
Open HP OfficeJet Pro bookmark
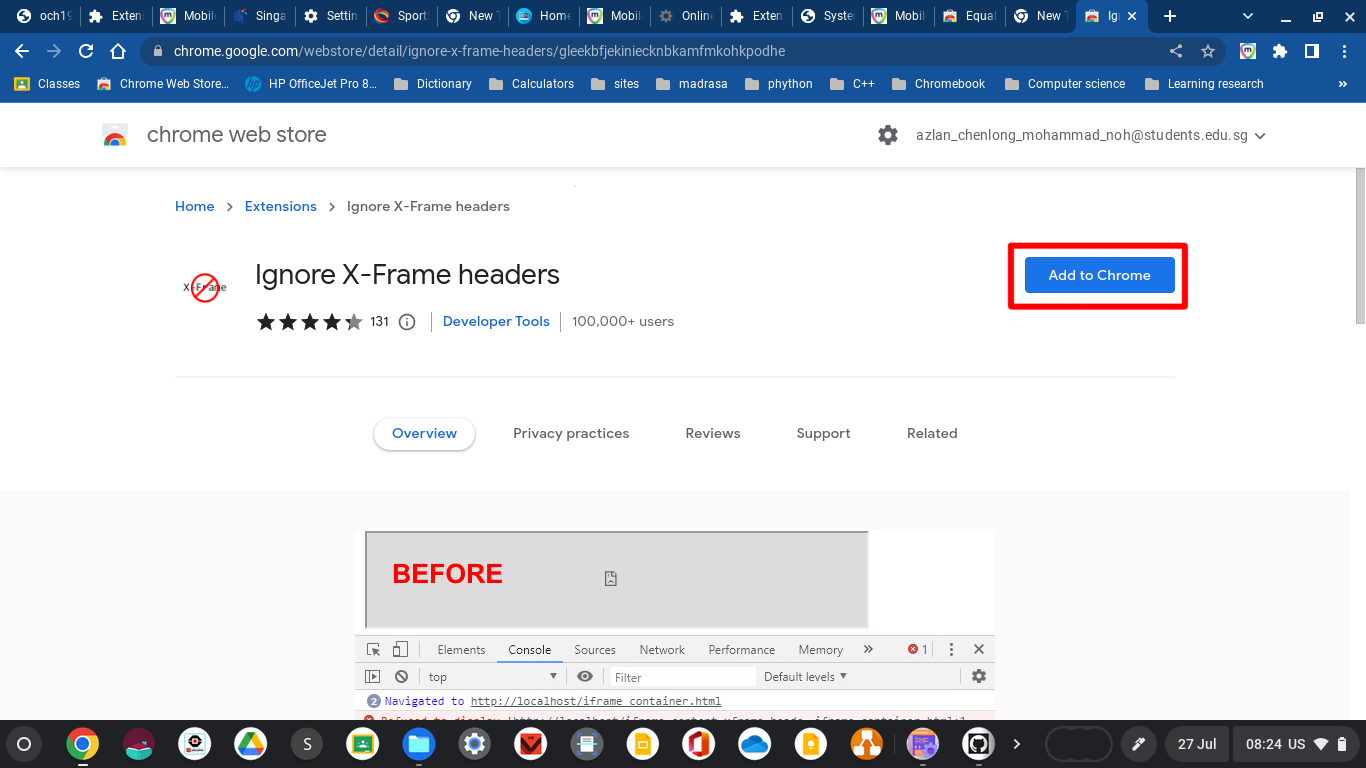pyautogui.click(x=311, y=84)
